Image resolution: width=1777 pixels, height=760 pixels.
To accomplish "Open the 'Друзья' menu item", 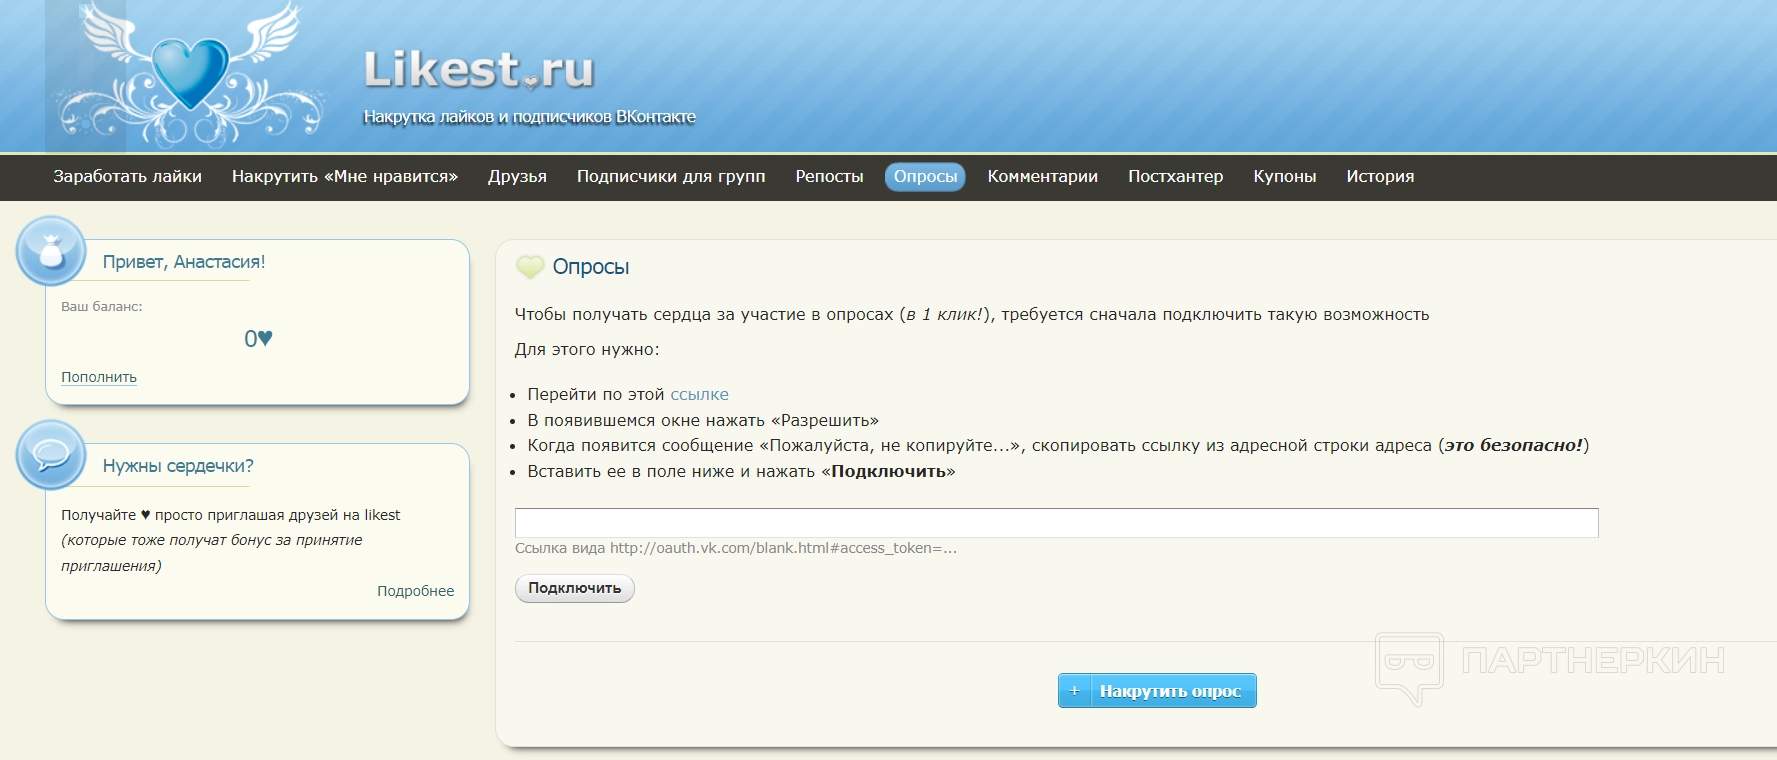I will [517, 177].
